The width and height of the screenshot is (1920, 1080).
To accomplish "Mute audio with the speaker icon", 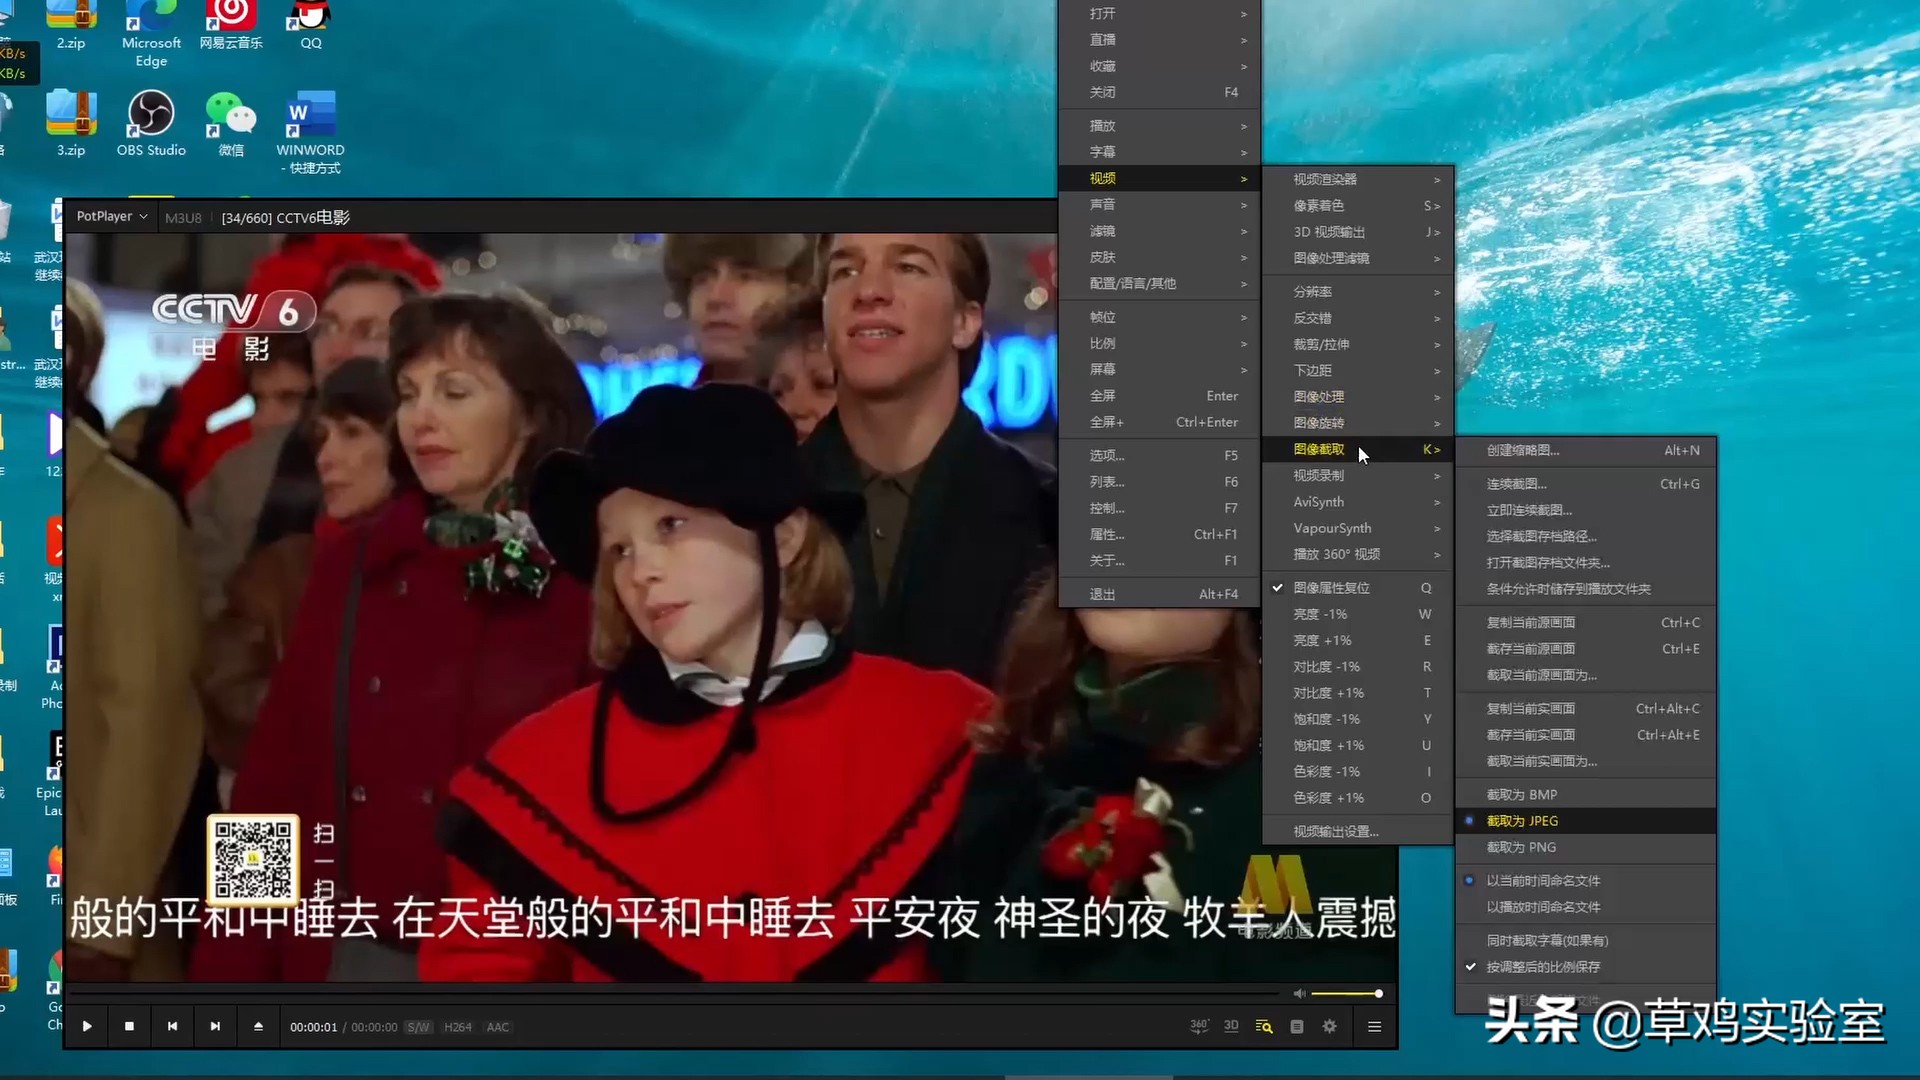I will pyautogui.click(x=1299, y=993).
